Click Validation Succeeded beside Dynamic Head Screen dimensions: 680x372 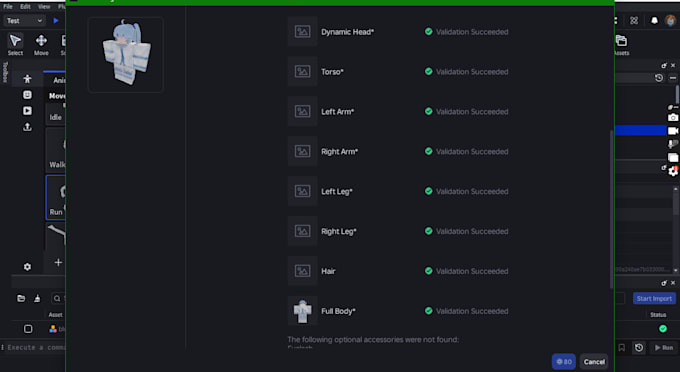[472, 32]
